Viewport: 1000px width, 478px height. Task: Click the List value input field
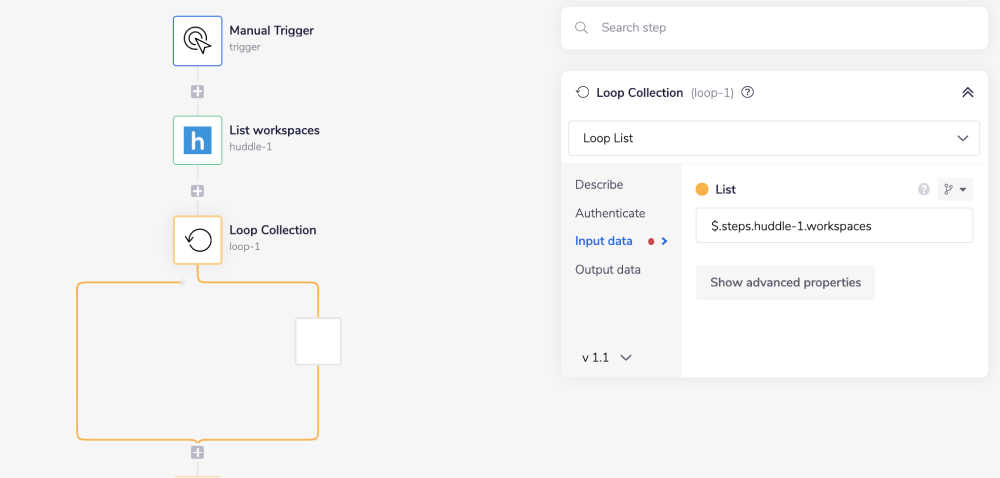834,226
